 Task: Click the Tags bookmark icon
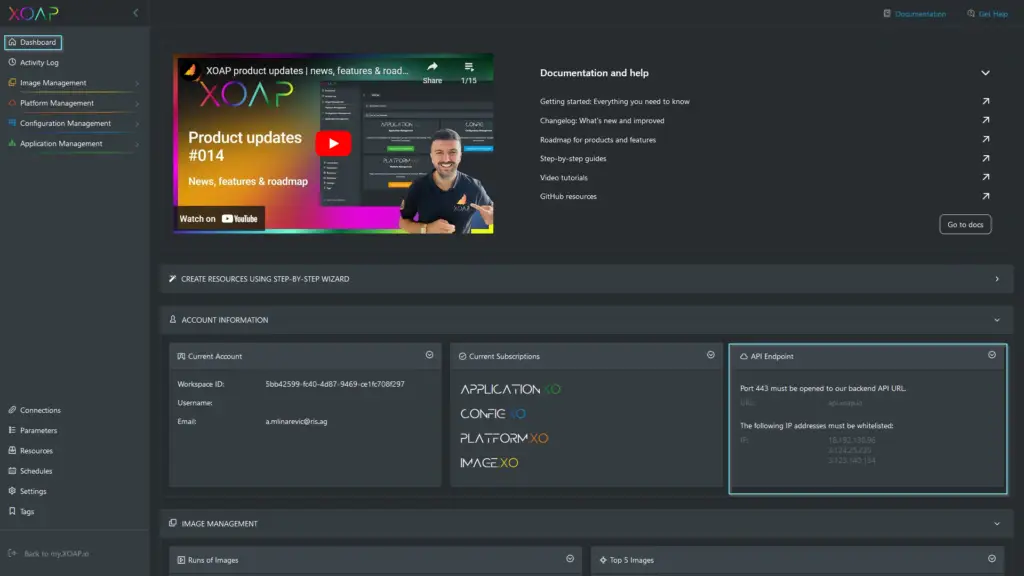point(12,511)
